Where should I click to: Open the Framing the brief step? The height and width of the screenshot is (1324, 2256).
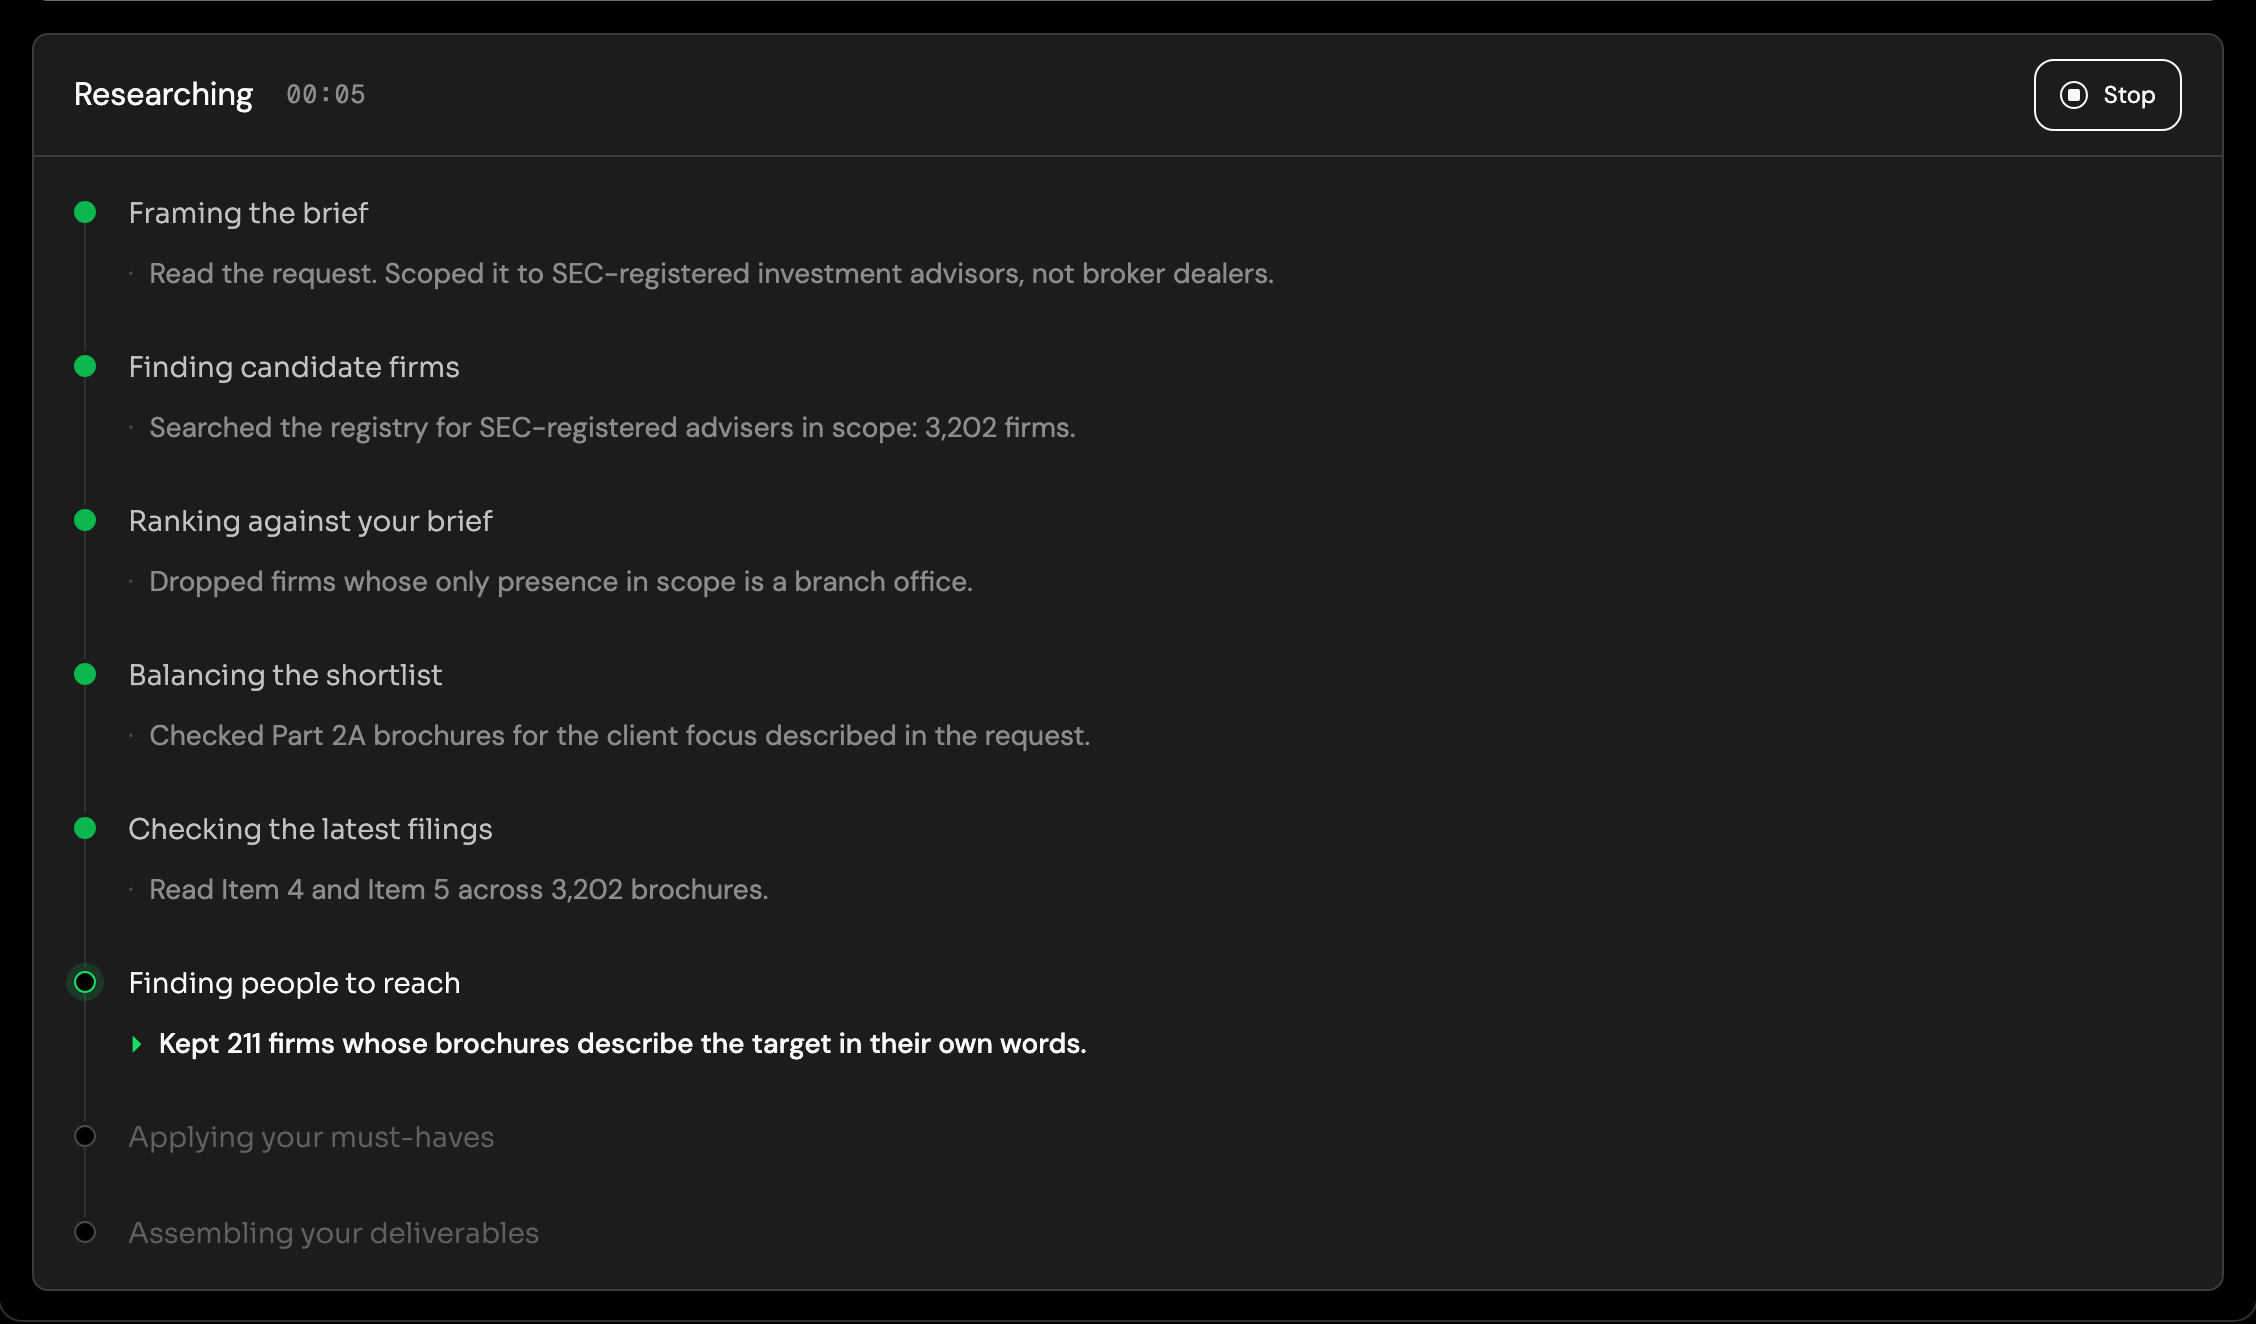(x=248, y=213)
